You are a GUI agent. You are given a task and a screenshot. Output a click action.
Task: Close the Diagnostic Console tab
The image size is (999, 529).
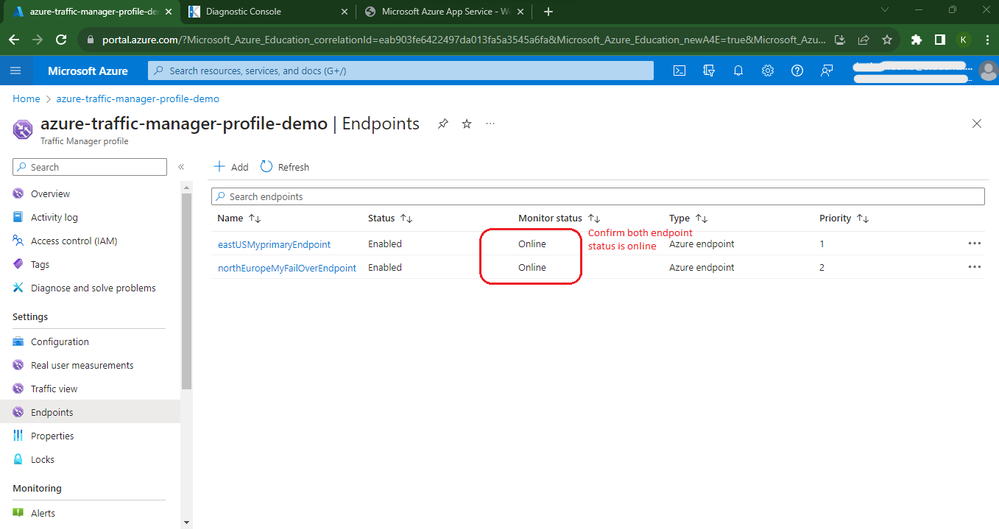pos(344,11)
